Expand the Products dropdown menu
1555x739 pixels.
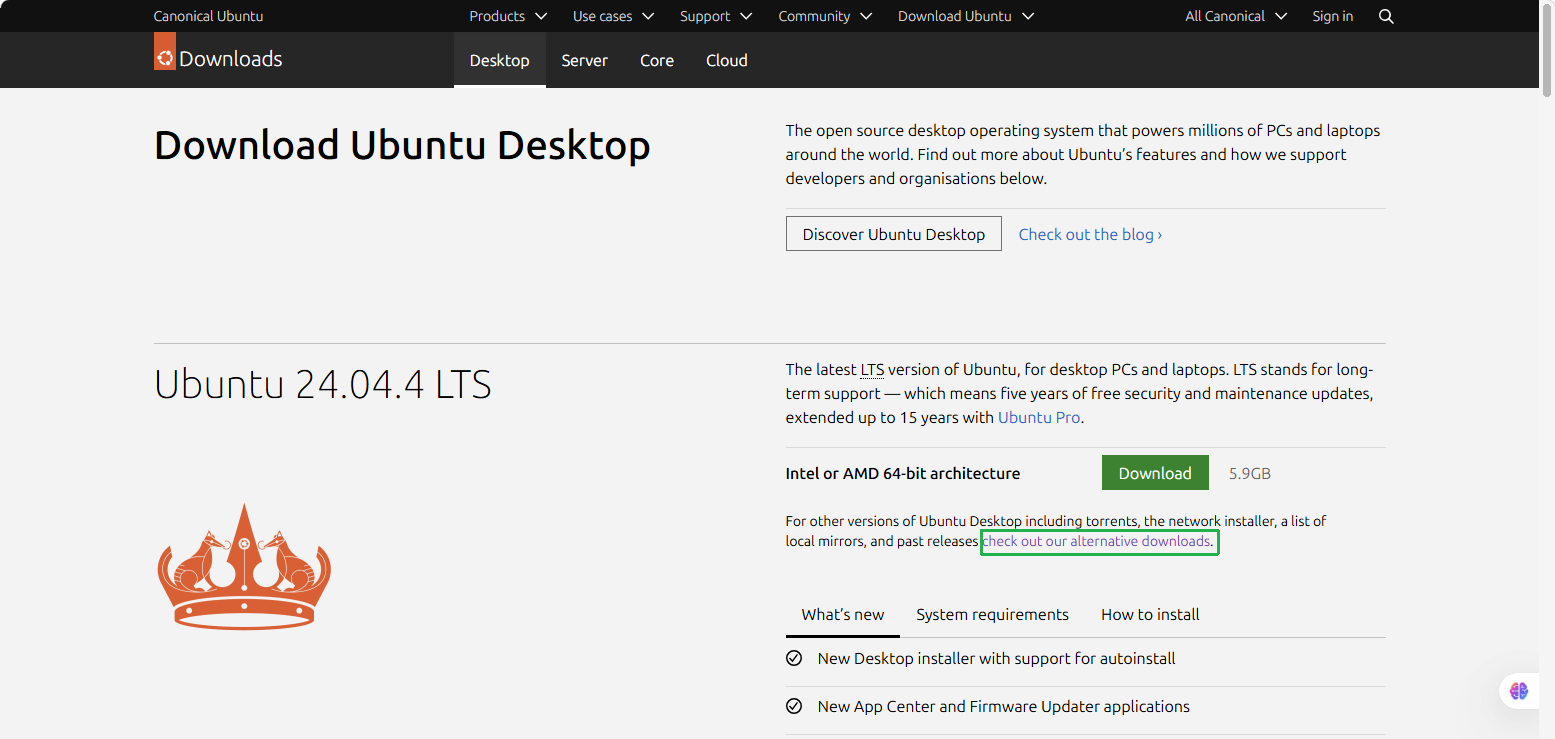pyautogui.click(x=508, y=16)
